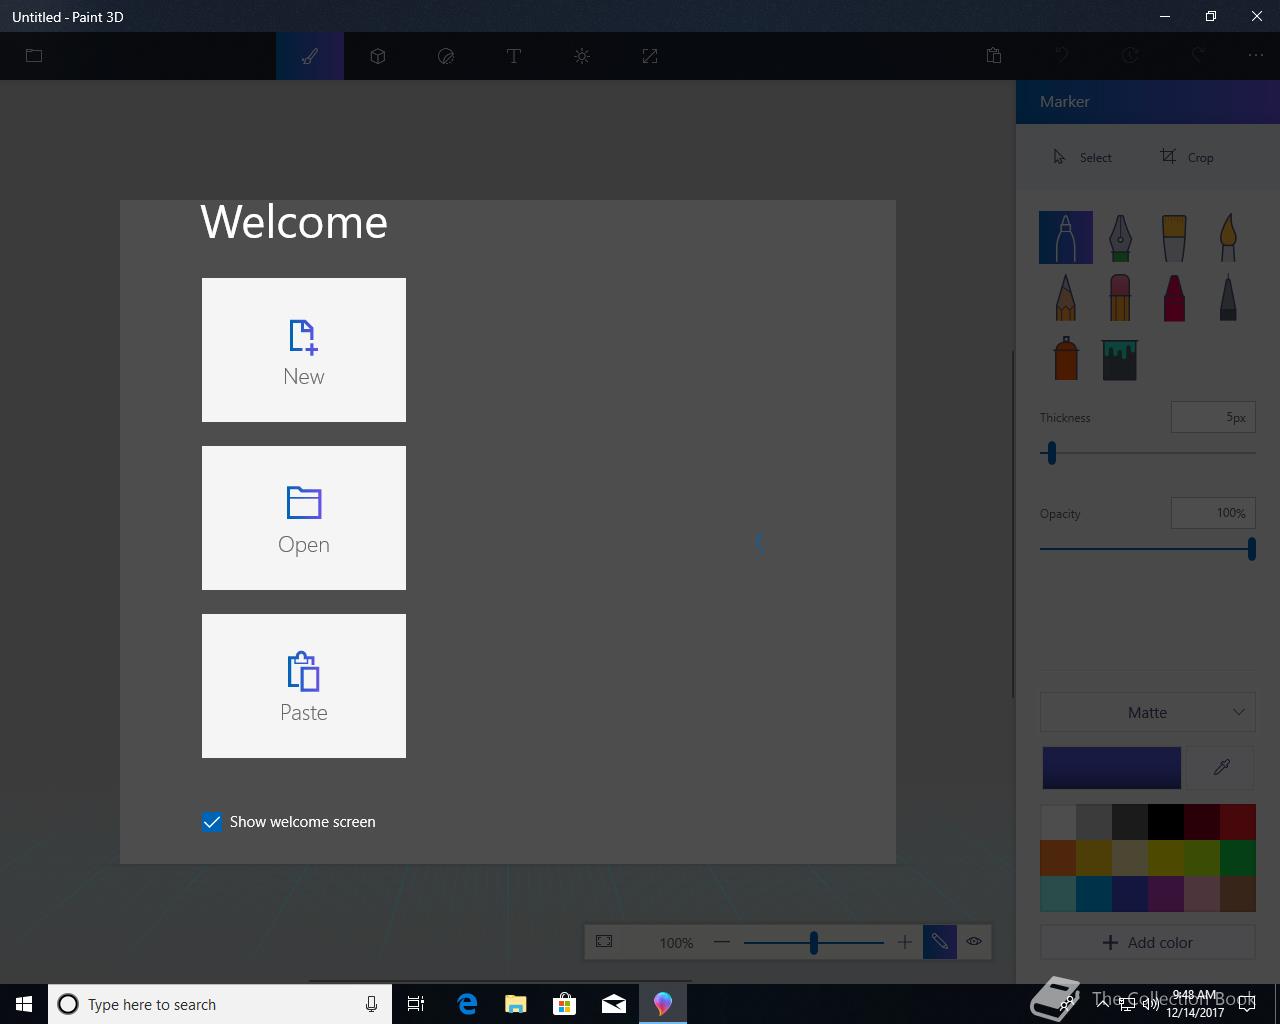Click the fit-to-screen icon in the zoom bar
This screenshot has width=1280, height=1024.
tap(604, 942)
